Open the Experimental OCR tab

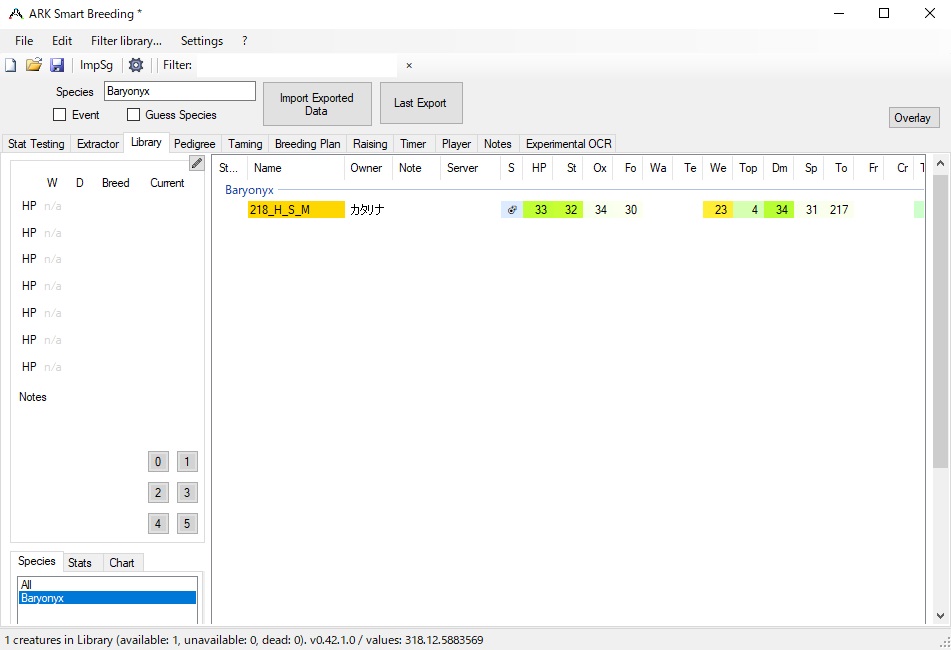coord(568,144)
